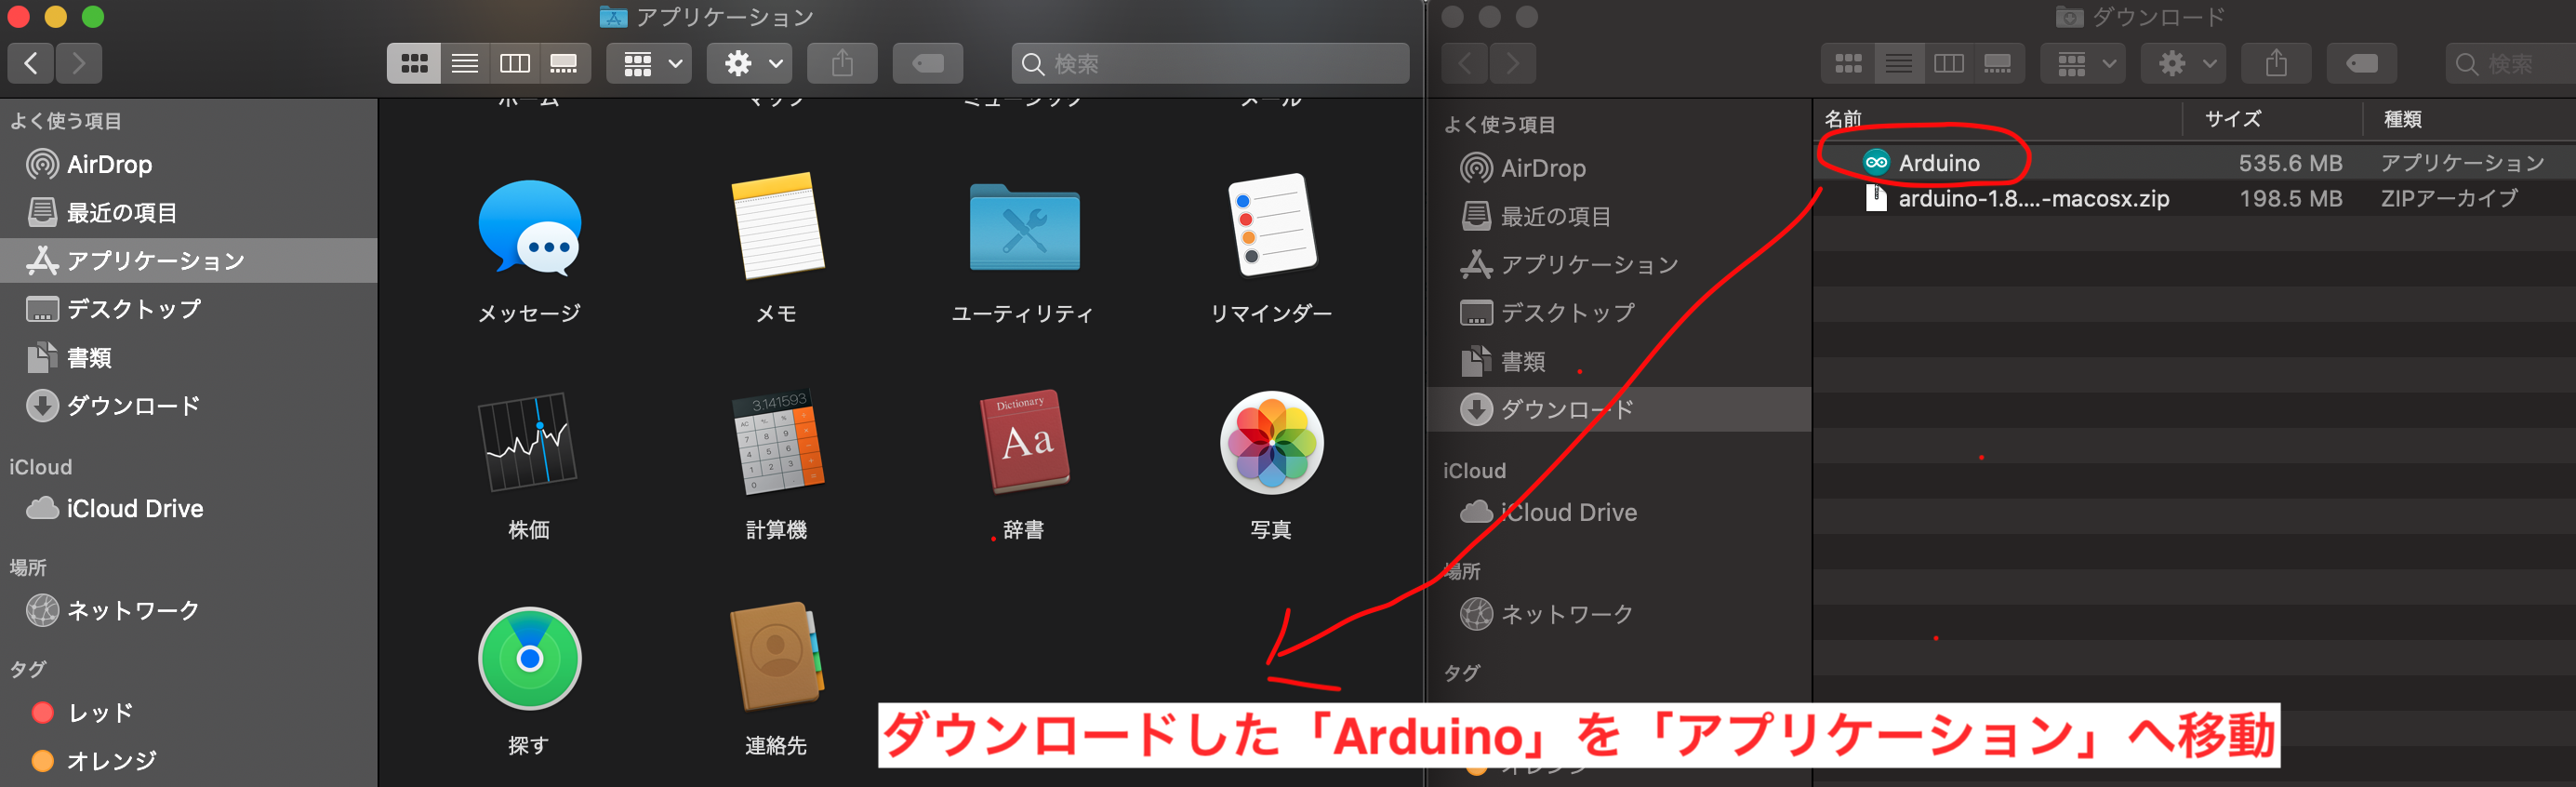Select 書類 in Applications window sidebar

189,357
